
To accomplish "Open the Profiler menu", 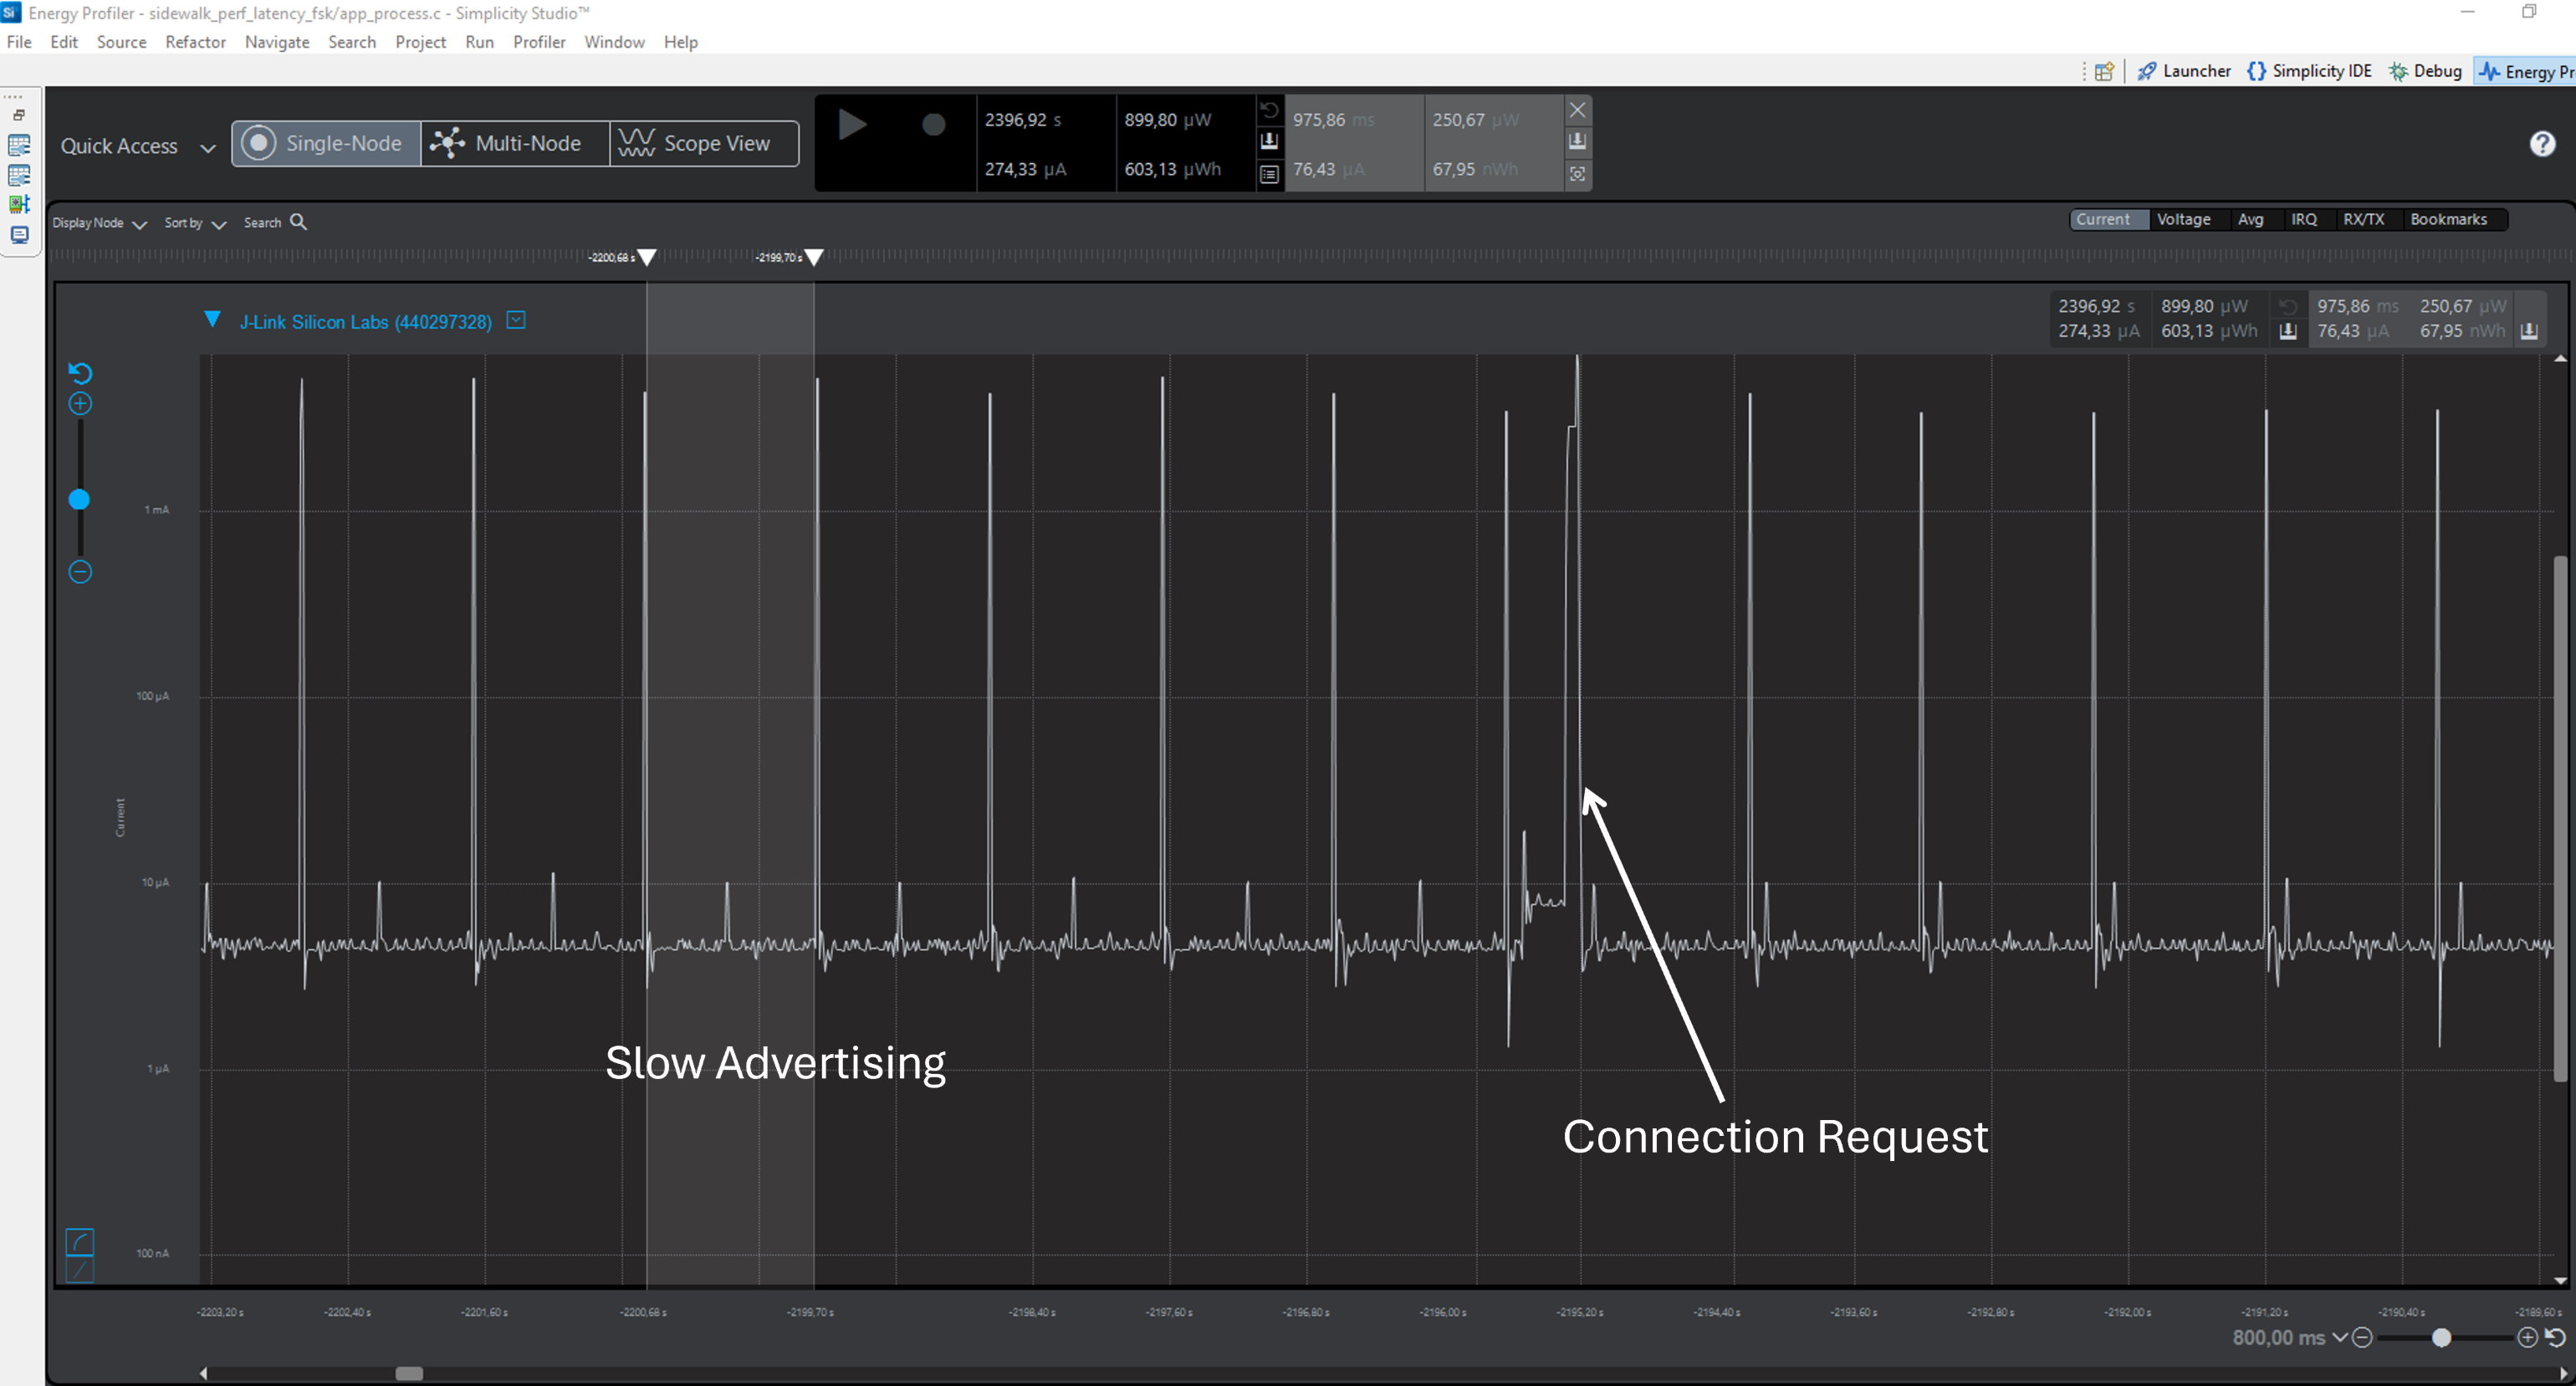I will (539, 42).
